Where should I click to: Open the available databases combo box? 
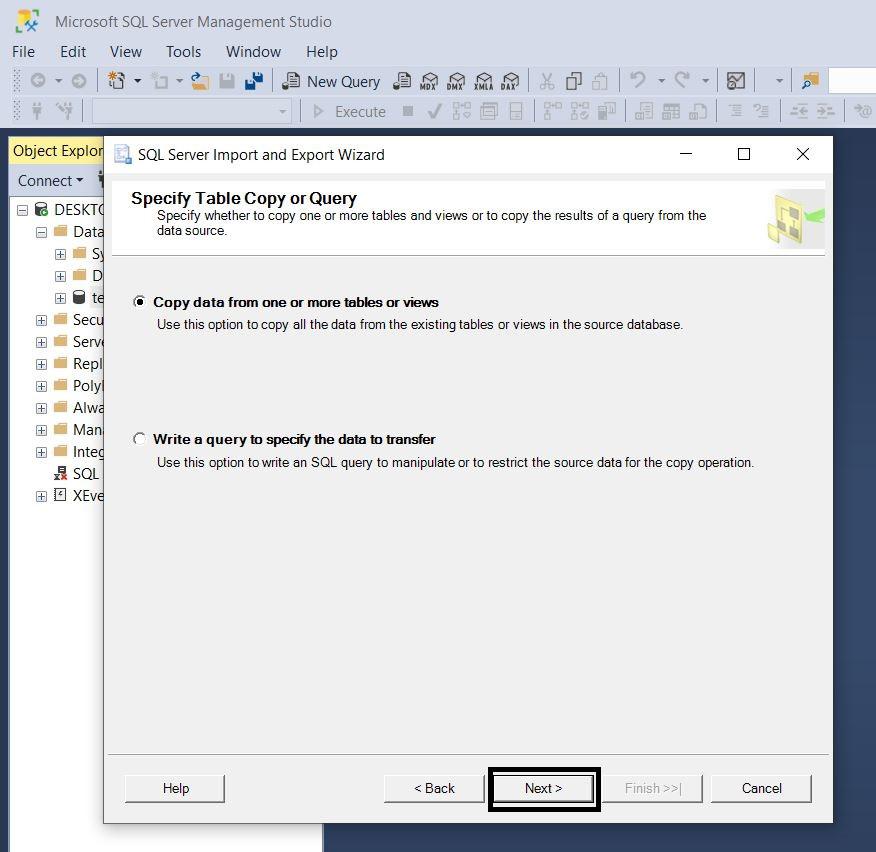(192, 112)
